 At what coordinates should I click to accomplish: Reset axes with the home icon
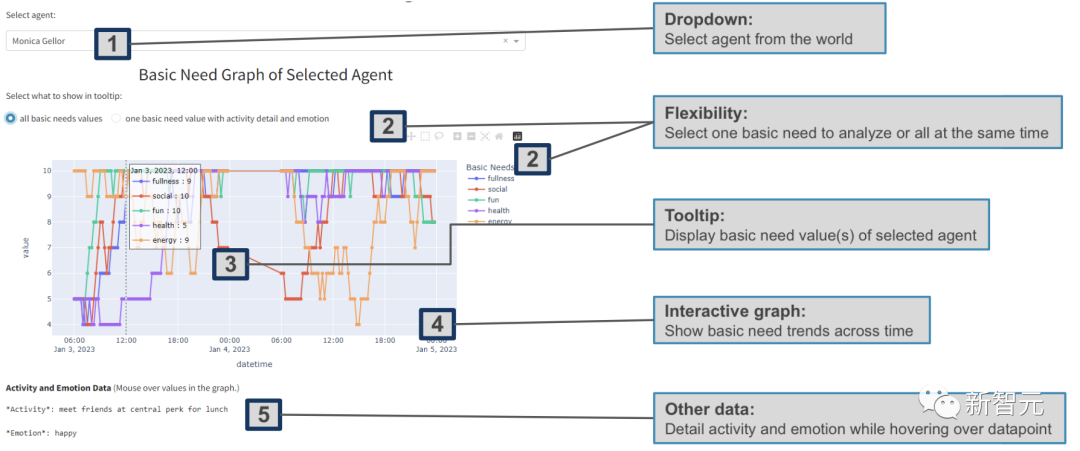pos(499,136)
